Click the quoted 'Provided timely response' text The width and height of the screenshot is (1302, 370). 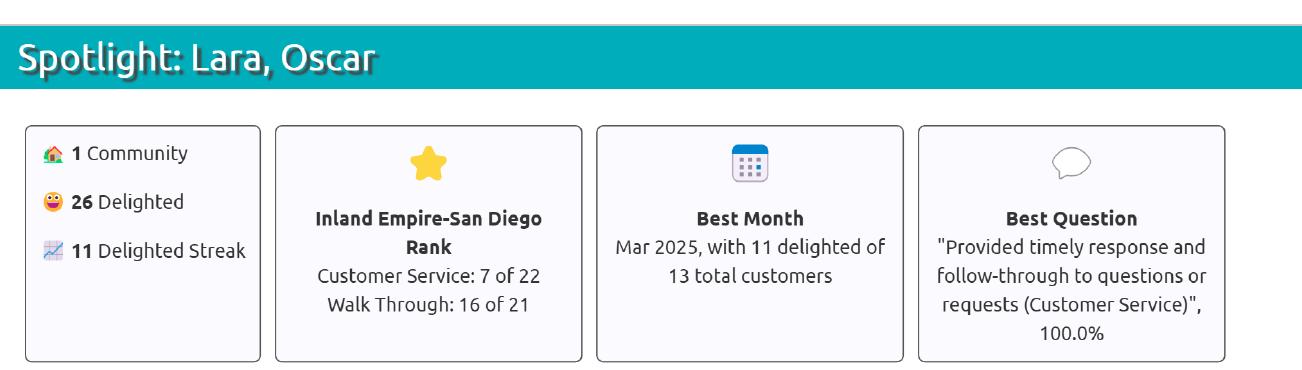(1071, 276)
